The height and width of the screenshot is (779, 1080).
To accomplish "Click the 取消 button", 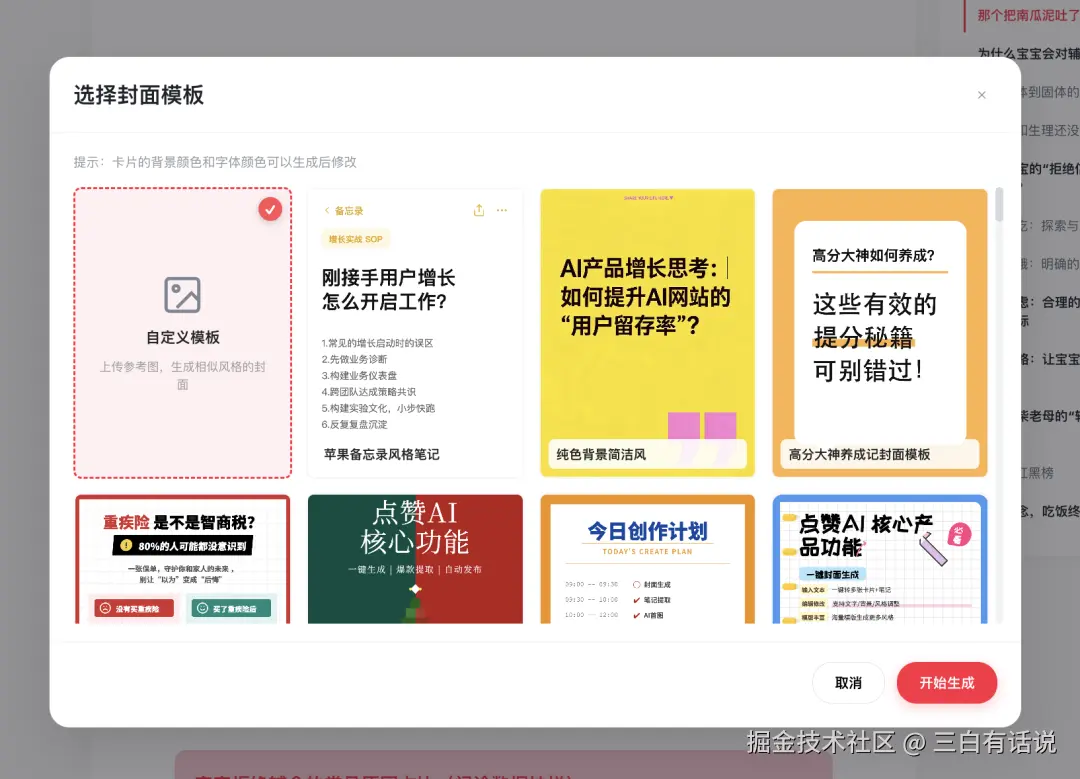I will (x=848, y=682).
